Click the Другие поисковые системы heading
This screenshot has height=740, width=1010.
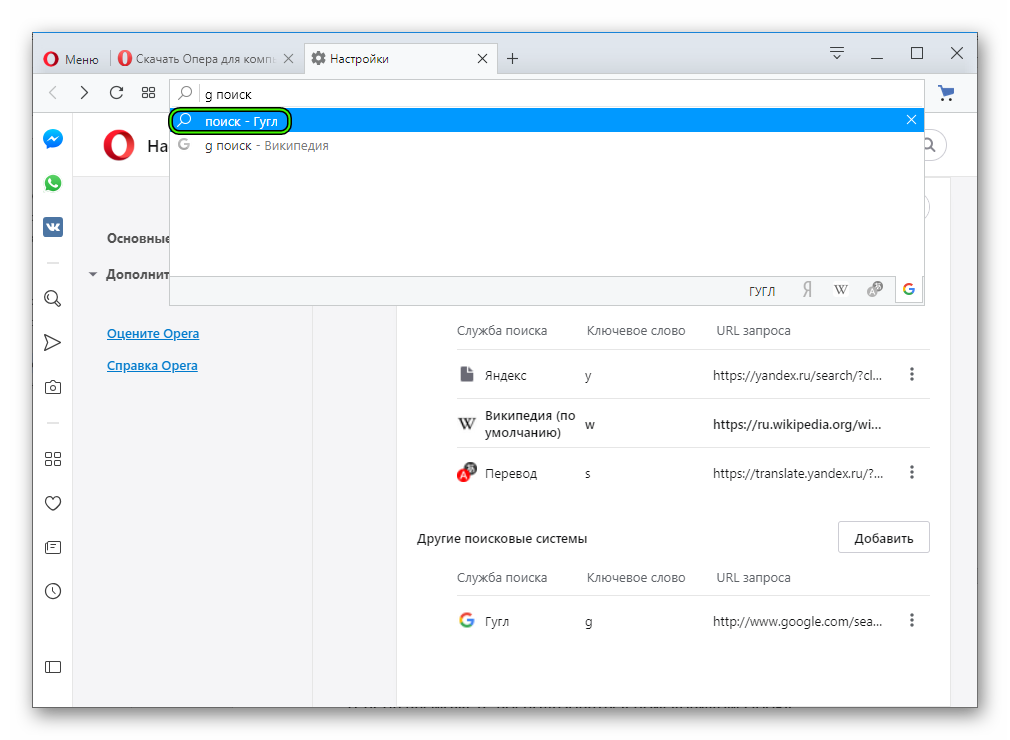coord(502,538)
